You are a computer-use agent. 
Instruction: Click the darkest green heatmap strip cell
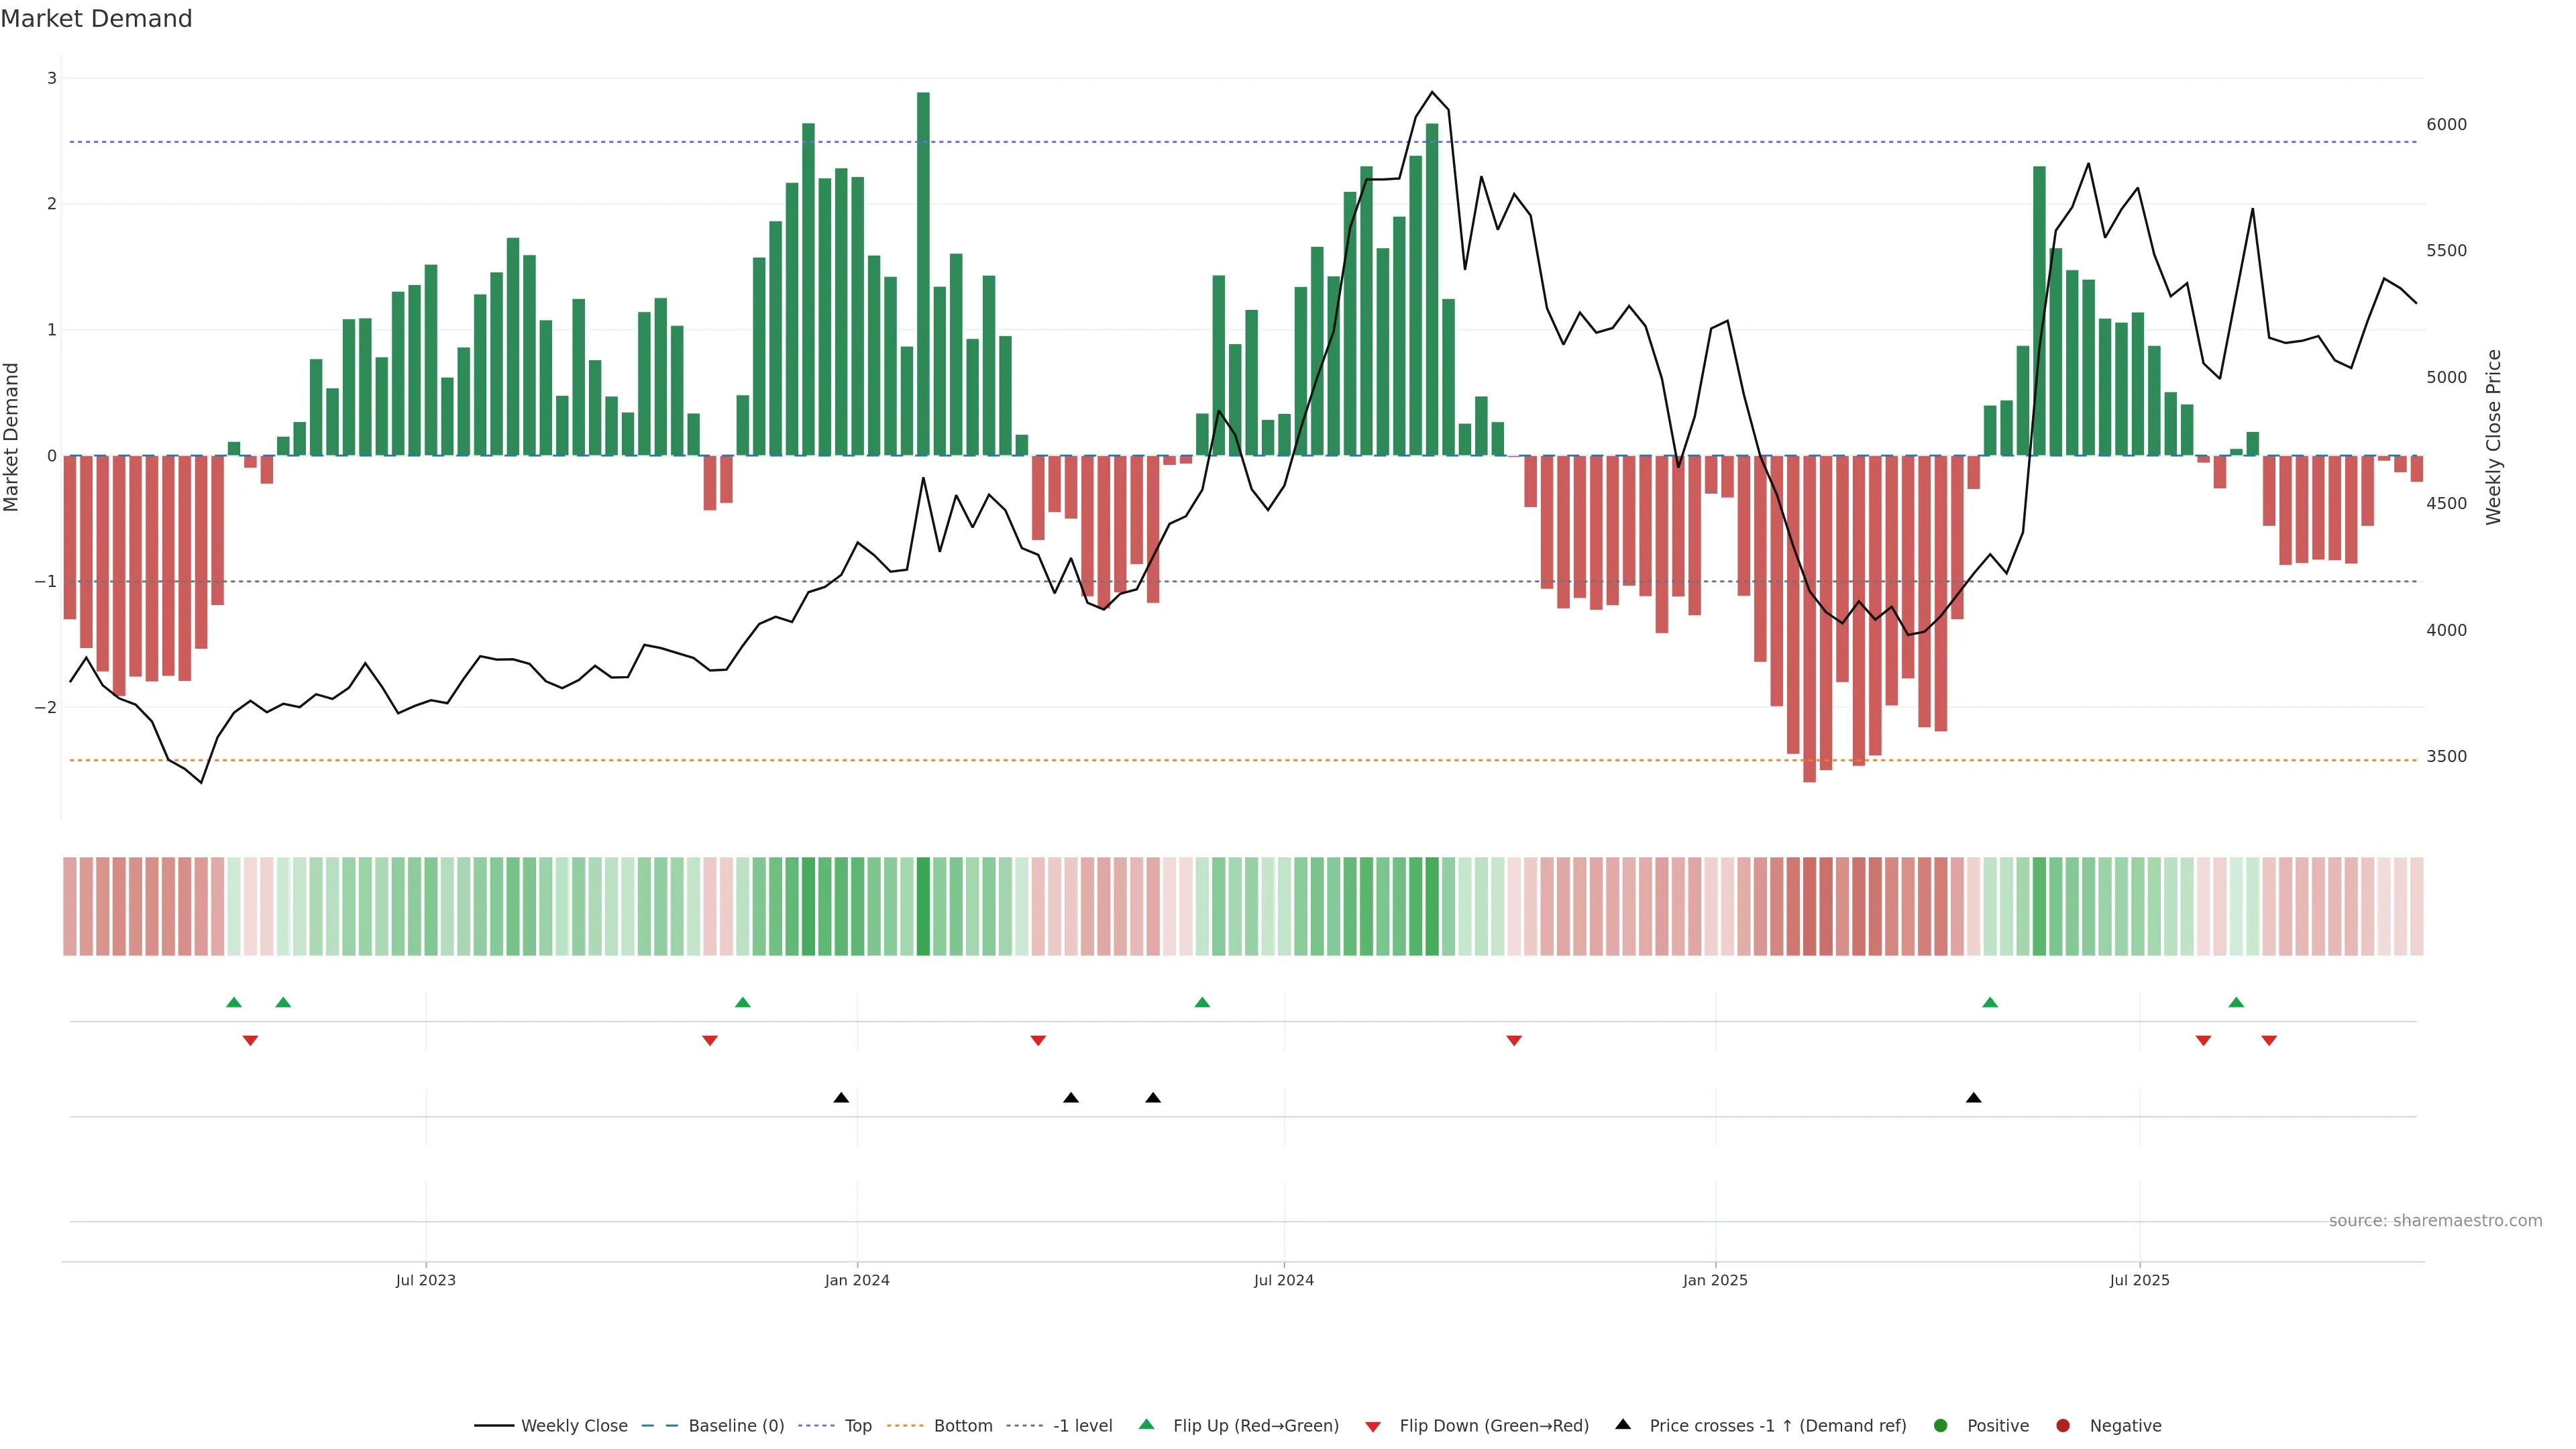point(923,906)
